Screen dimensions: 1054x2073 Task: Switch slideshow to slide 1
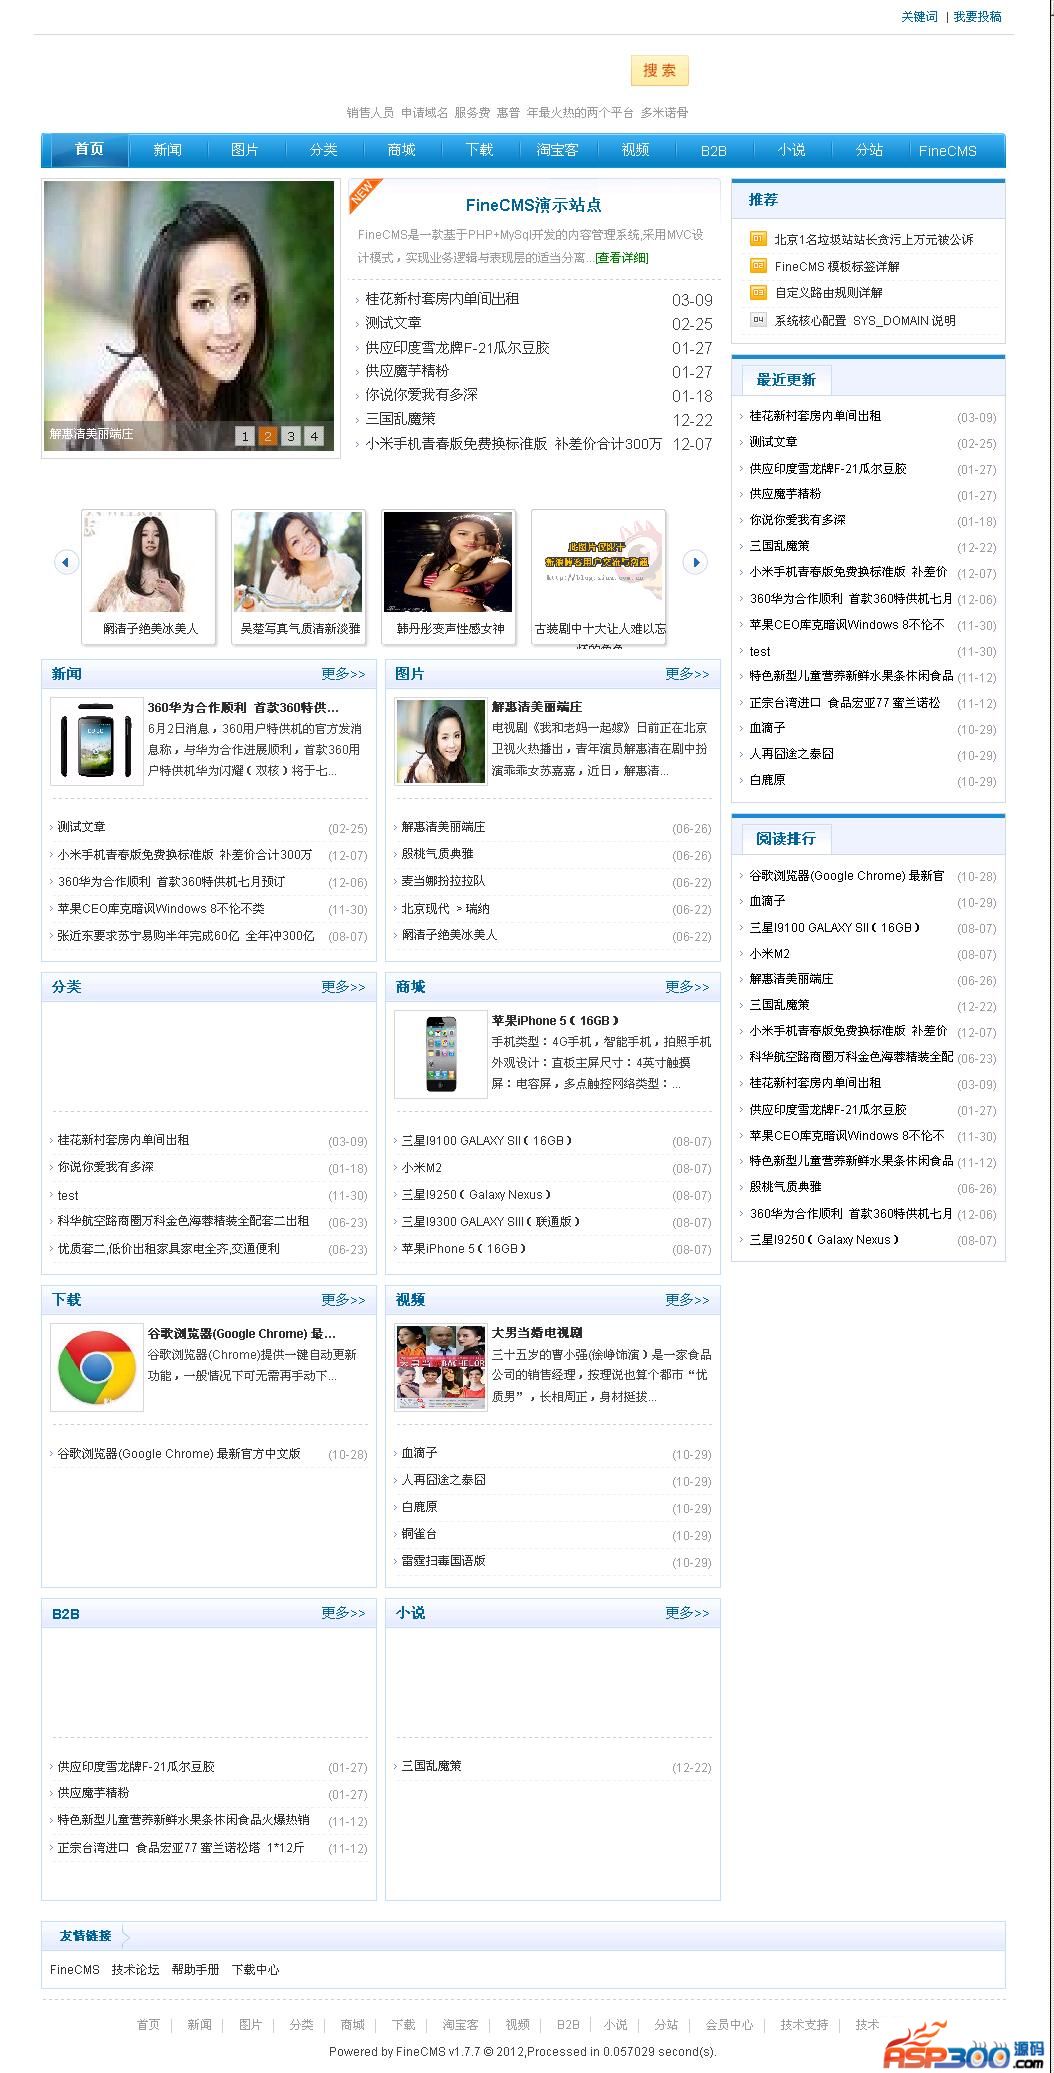244,436
